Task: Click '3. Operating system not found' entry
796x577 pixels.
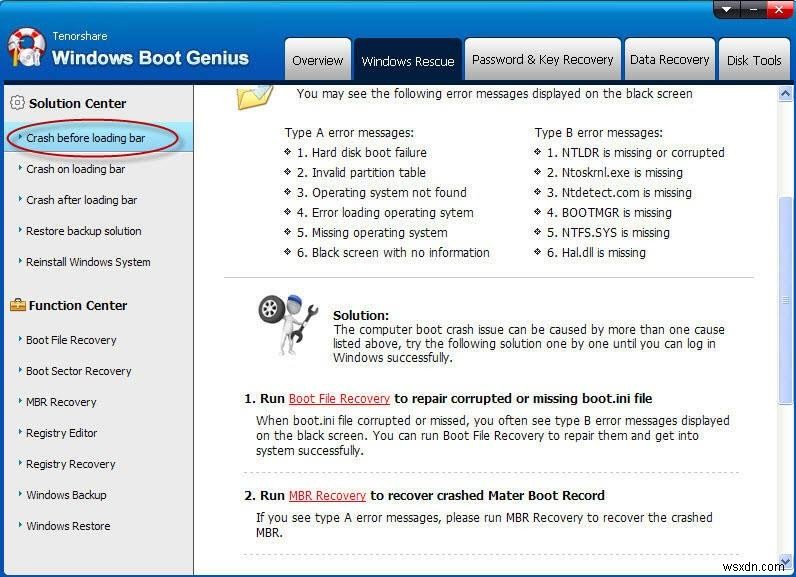Action: click(x=381, y=193)
